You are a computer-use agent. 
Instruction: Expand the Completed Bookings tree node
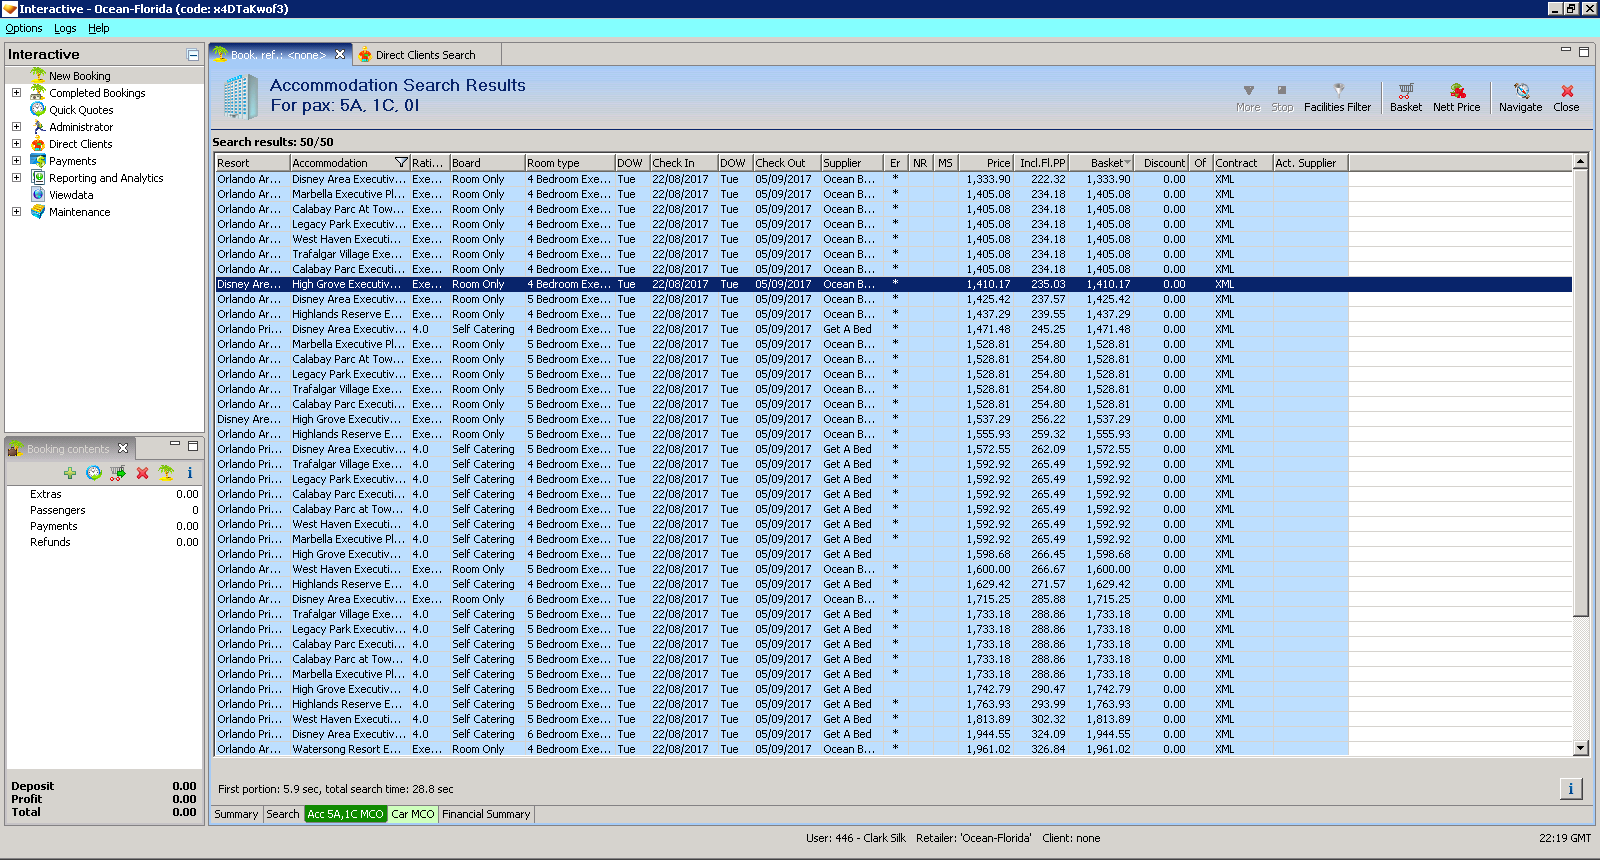16,93
